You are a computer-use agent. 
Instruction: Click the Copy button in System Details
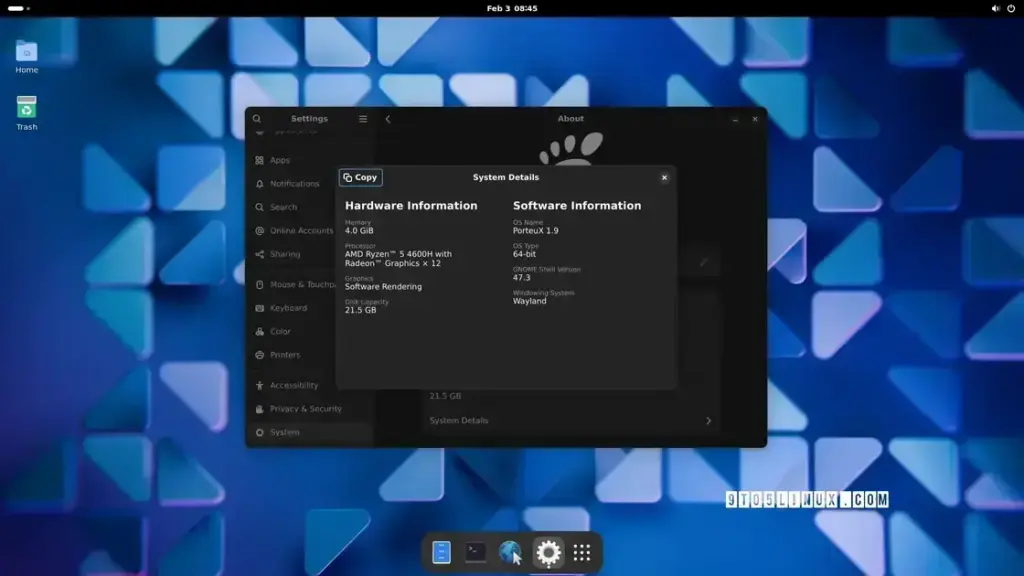[x=360, y=177]
